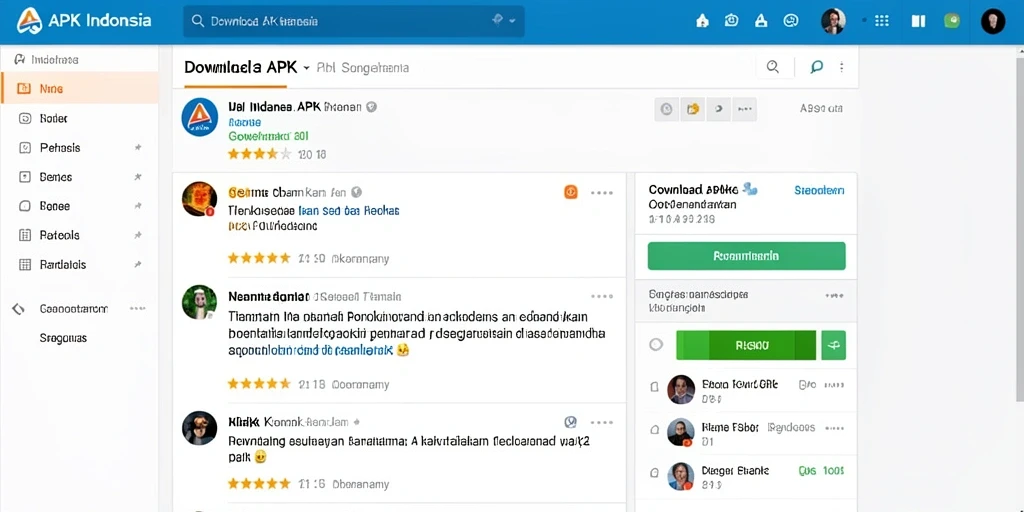This screenshot has width=1024, height=512.
Task: Click the green RIsioo button
Action: tap(746, 345)
